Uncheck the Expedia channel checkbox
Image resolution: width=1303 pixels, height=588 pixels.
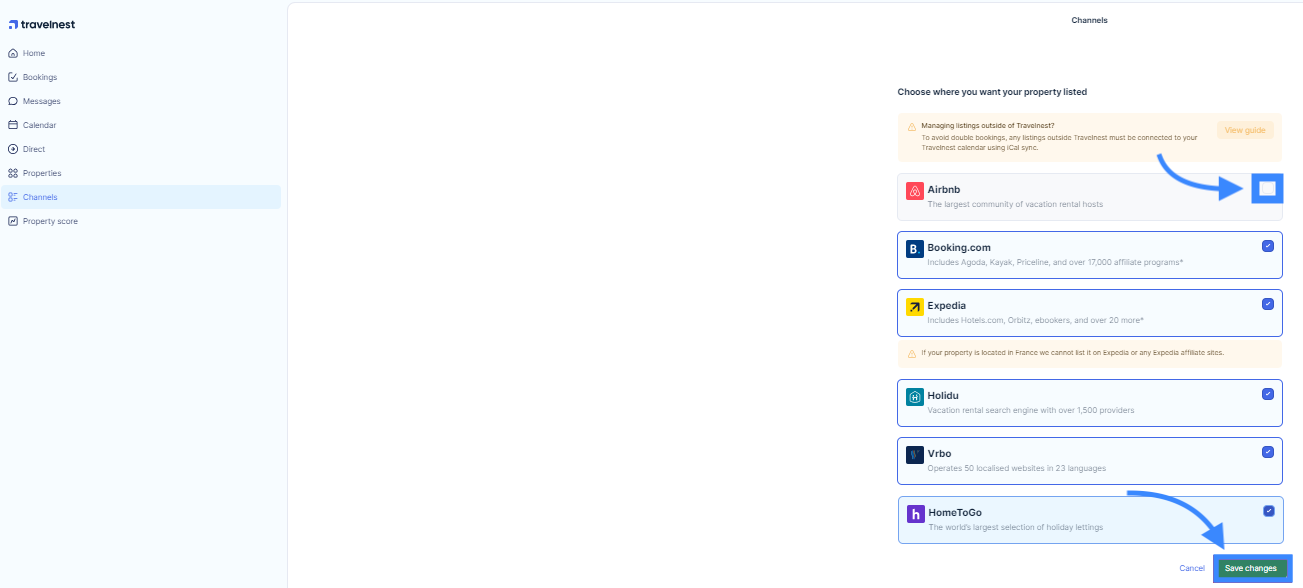pos(1268,304)
